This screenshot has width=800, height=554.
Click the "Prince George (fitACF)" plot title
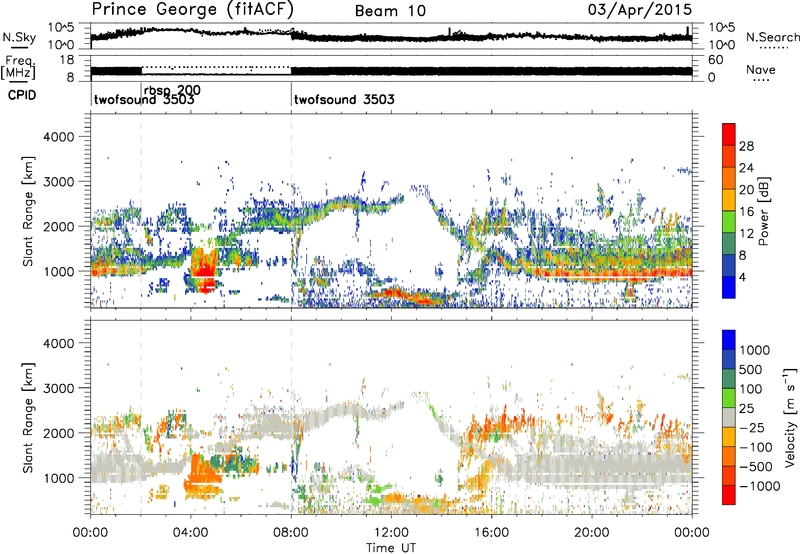pos(192,10)
